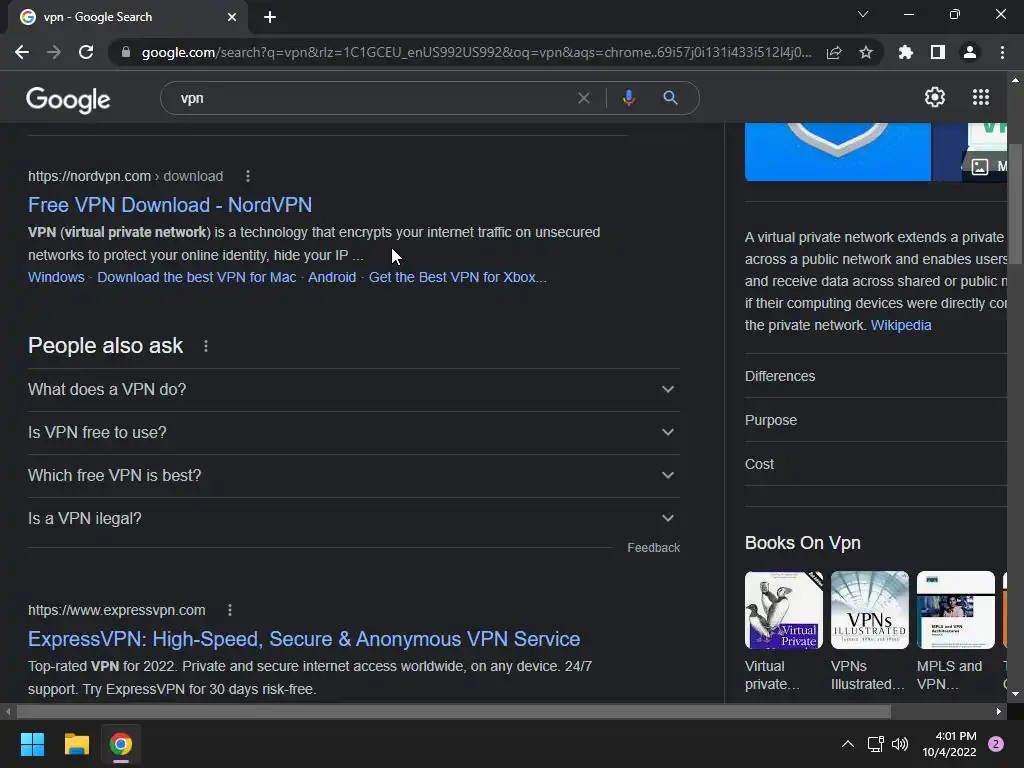The width and height of the screenshot is (1024, 768).
Task: Open options for NordVPN result
Action: [248, 176]
